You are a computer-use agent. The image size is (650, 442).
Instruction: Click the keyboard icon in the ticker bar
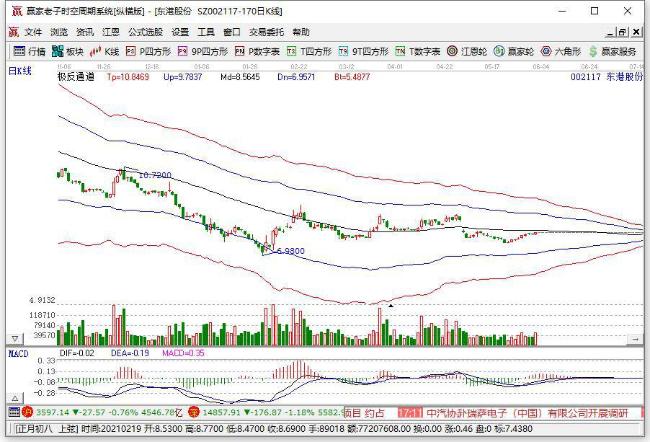tap(15, 412)
